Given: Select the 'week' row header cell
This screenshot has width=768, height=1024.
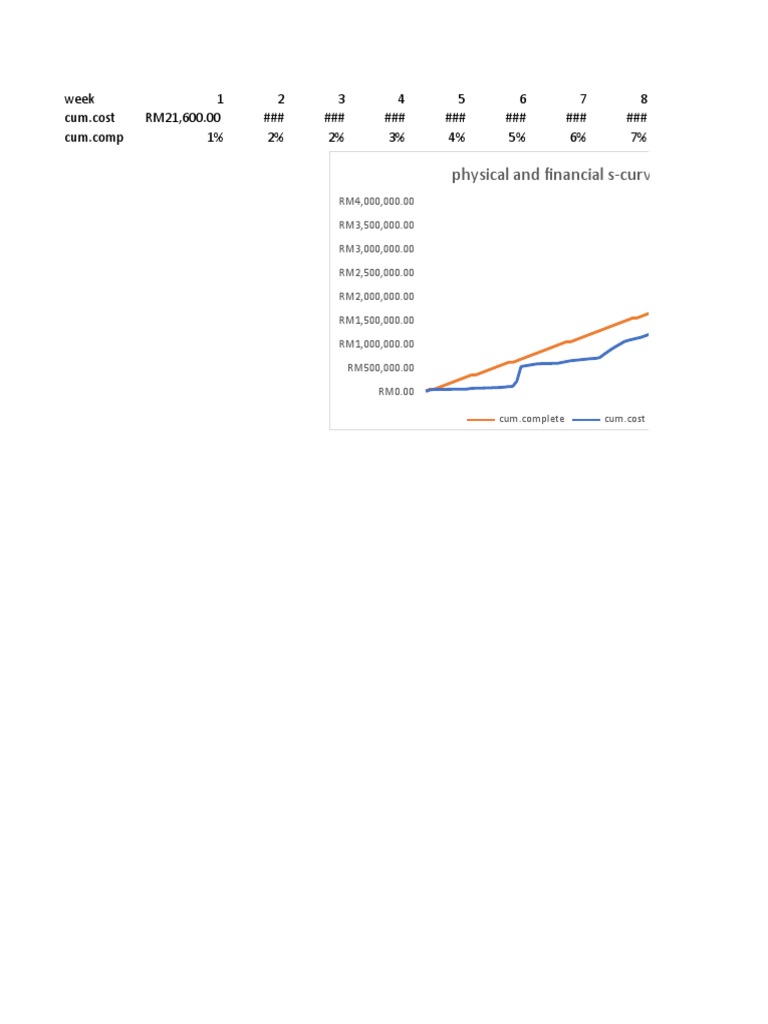Looking at the screenshot, I should pos(79,99).
